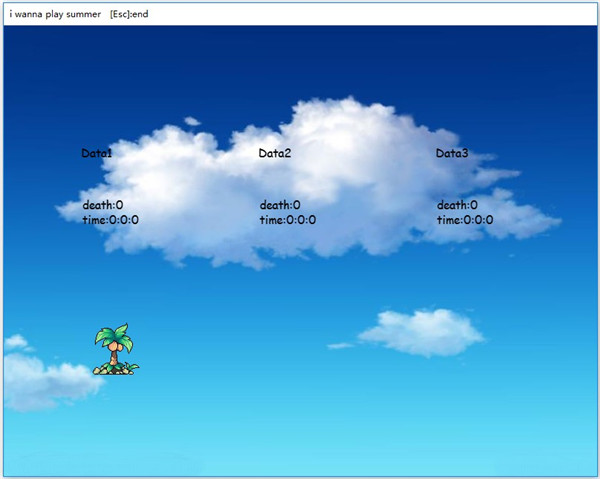Click the palm tree island selector
This screenshot has height=479, width=600.
(115, 348)
